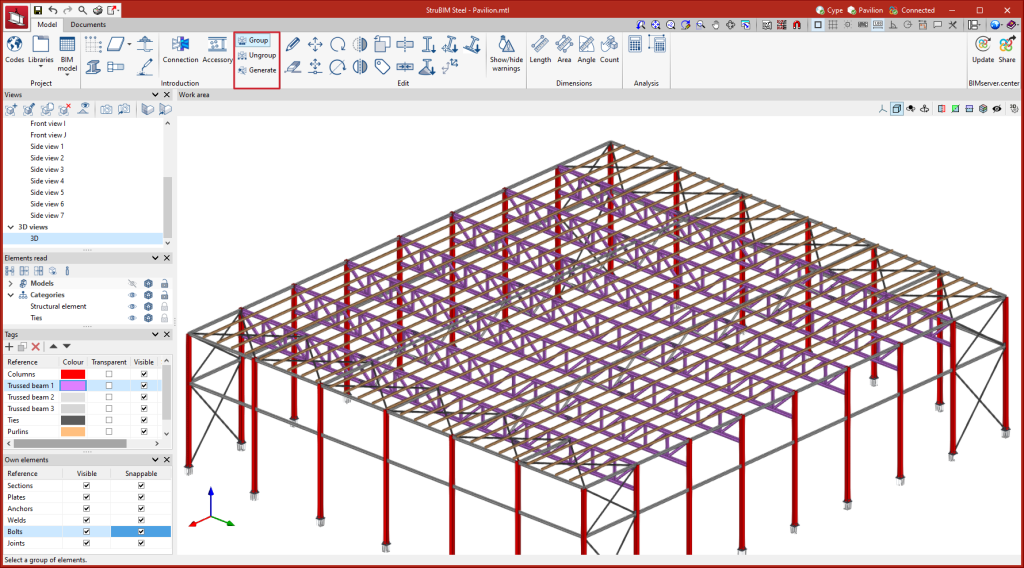Toggle Snappable checkbox for Welds
The height and width of the screenshot is (568, 1024).
click(x=141, y=520)
